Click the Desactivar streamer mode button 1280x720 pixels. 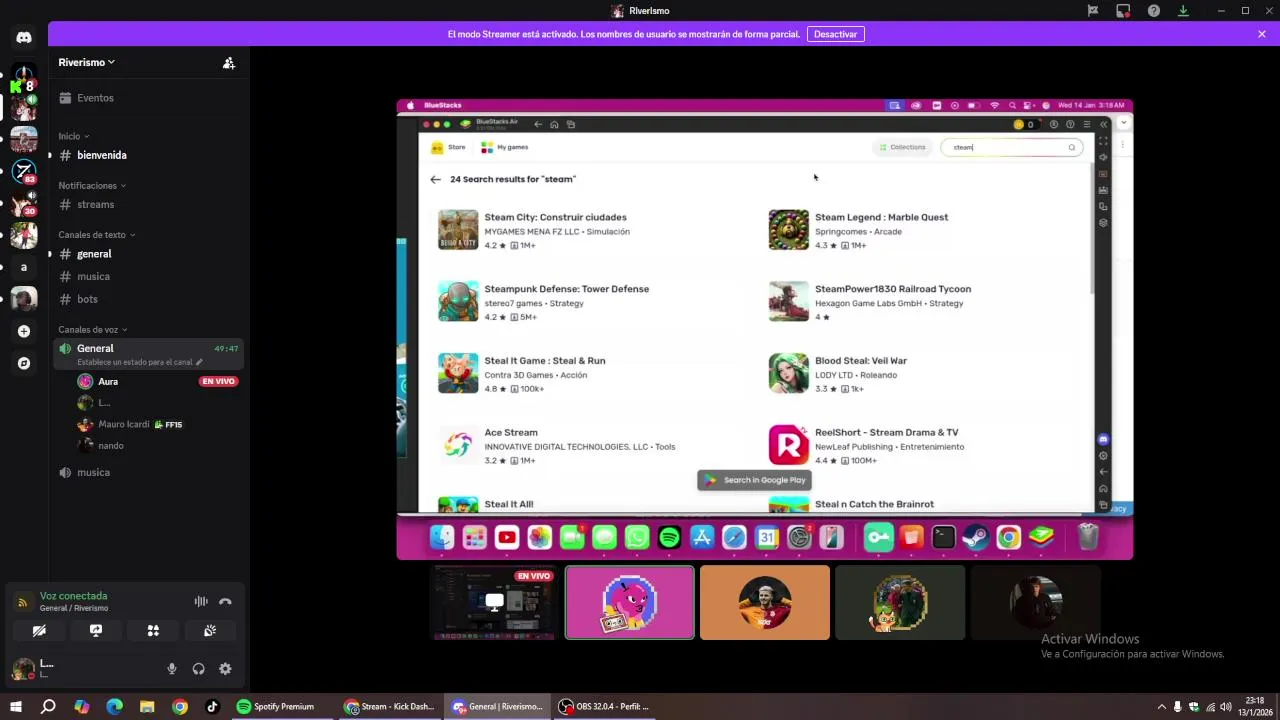[x=835, y=34]
